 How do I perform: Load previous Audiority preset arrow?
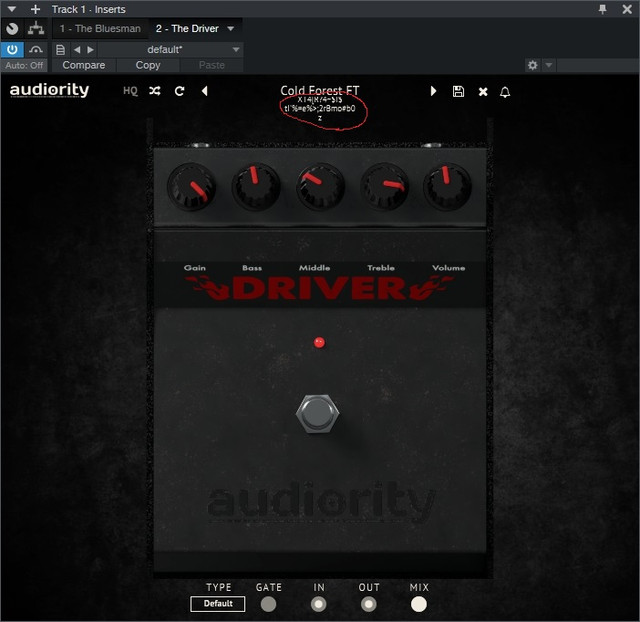tap(204, 91)
